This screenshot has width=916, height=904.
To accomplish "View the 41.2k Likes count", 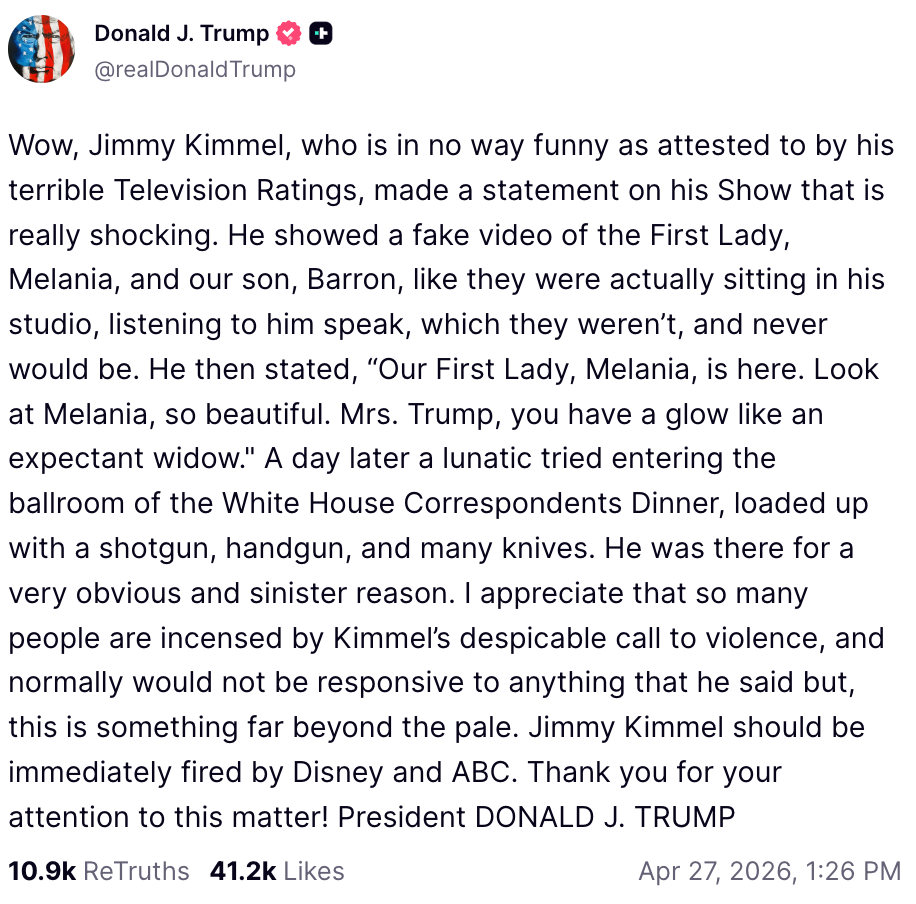I will (243, 871).
